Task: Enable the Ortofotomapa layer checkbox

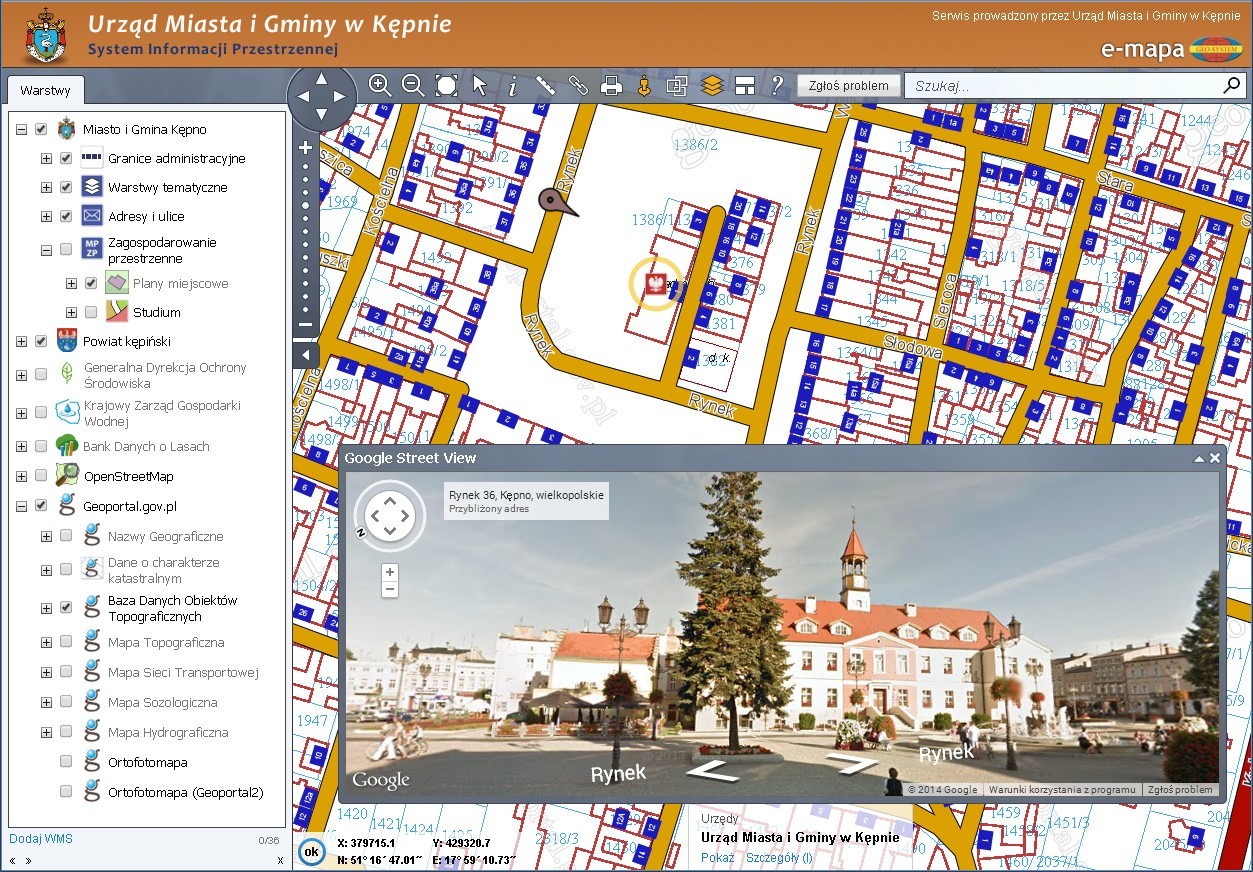Action: coord(66,762)
